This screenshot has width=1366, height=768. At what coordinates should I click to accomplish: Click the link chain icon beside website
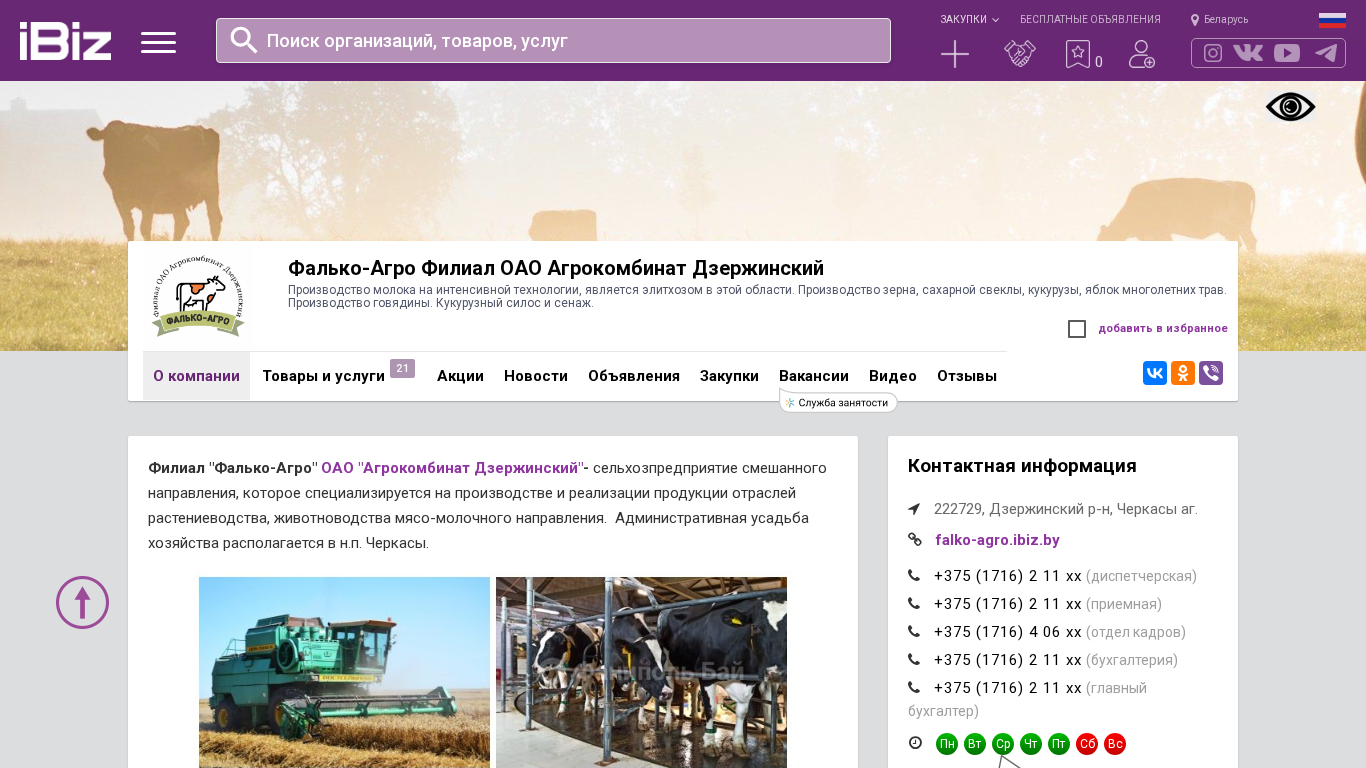tap(915, 540)
